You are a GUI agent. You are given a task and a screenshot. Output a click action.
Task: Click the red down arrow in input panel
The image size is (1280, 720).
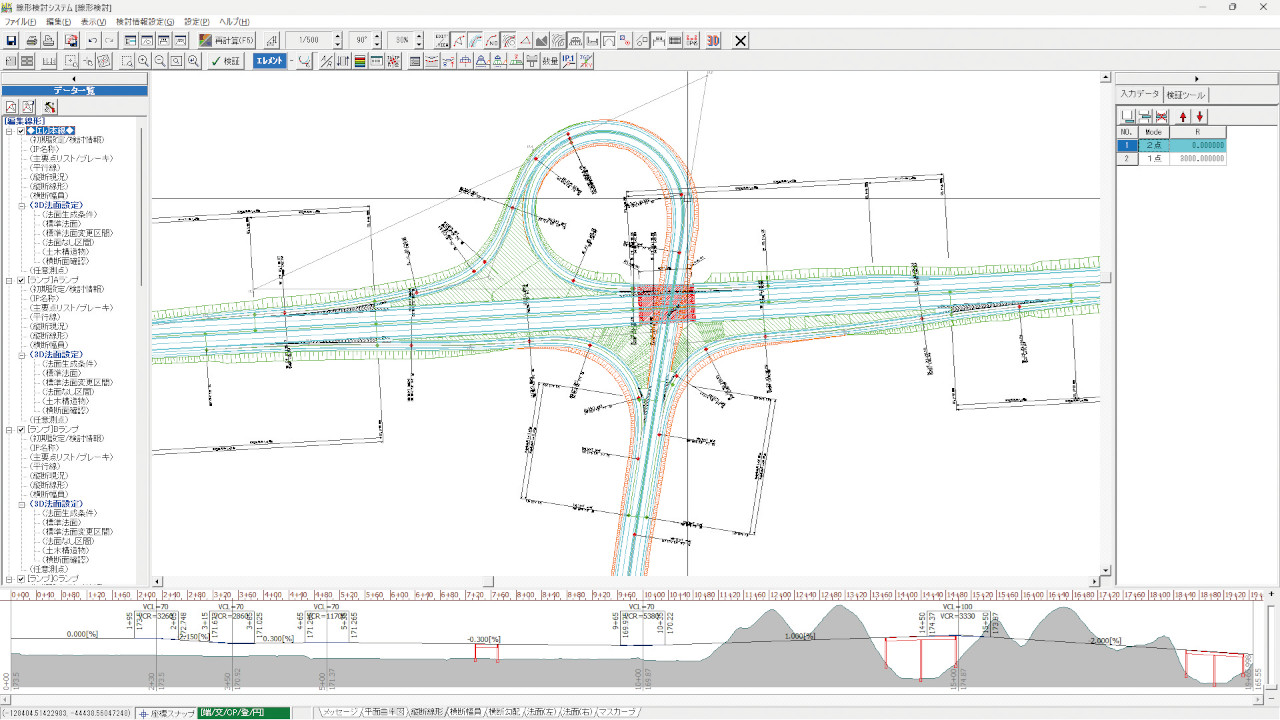(x=1200, y=116)
